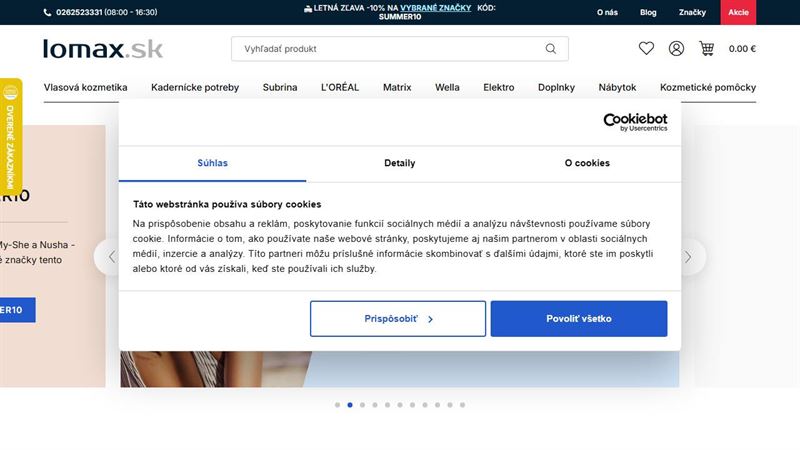Switch to the Súhlas tab
The height and width of the screenshot is (450, 800).
click(212, 163)
